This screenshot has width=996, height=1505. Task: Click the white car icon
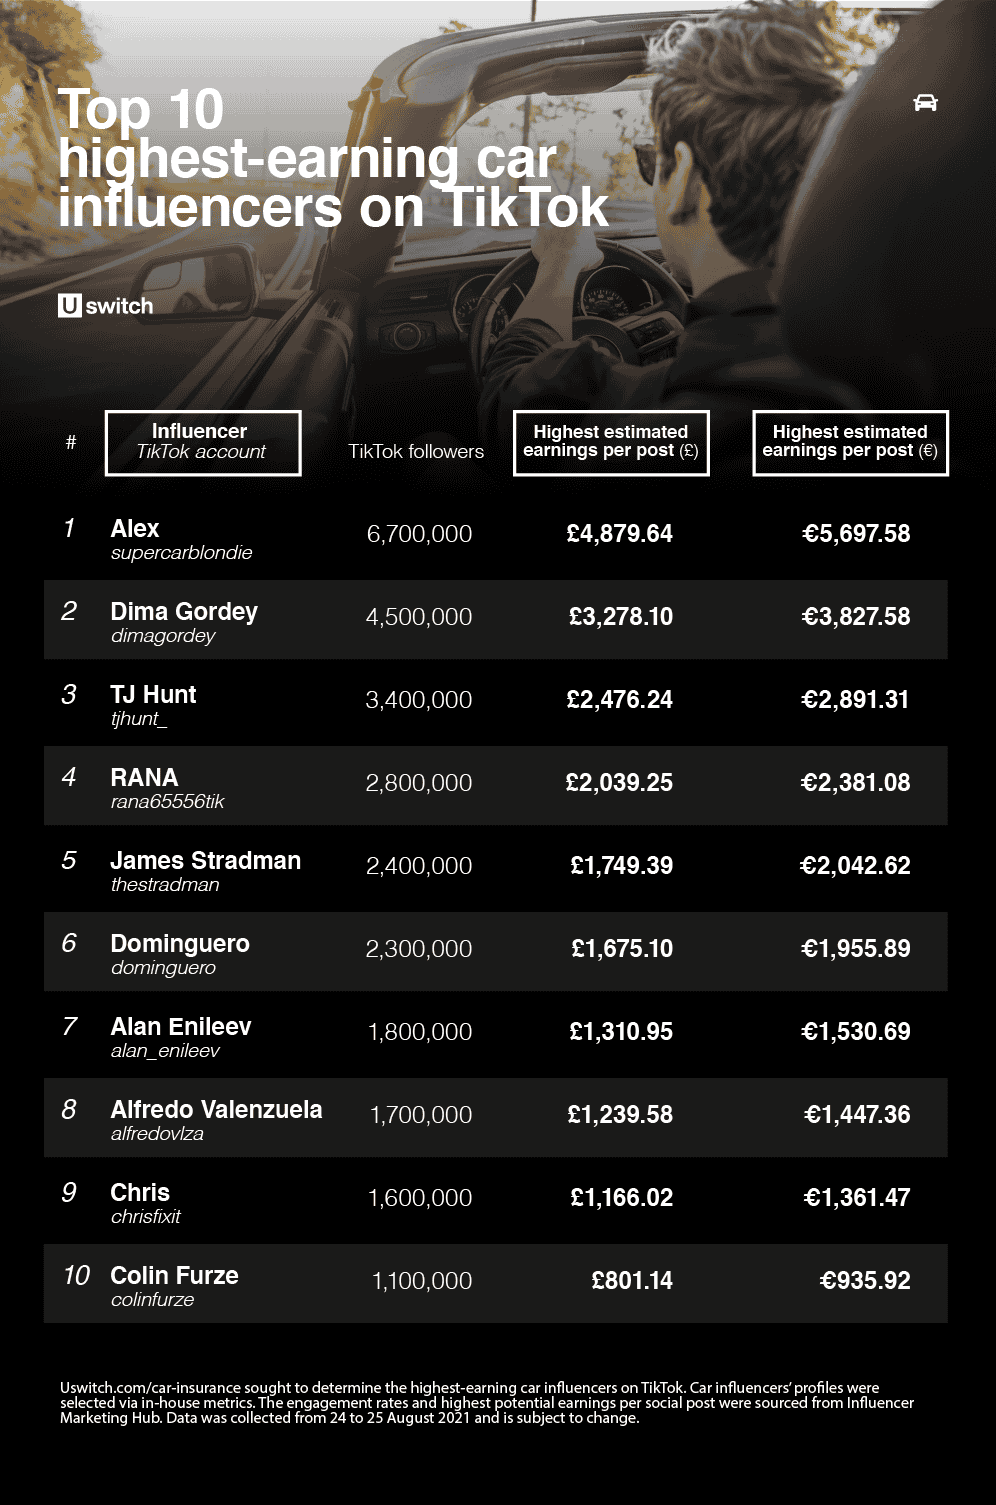pos(925,103)
